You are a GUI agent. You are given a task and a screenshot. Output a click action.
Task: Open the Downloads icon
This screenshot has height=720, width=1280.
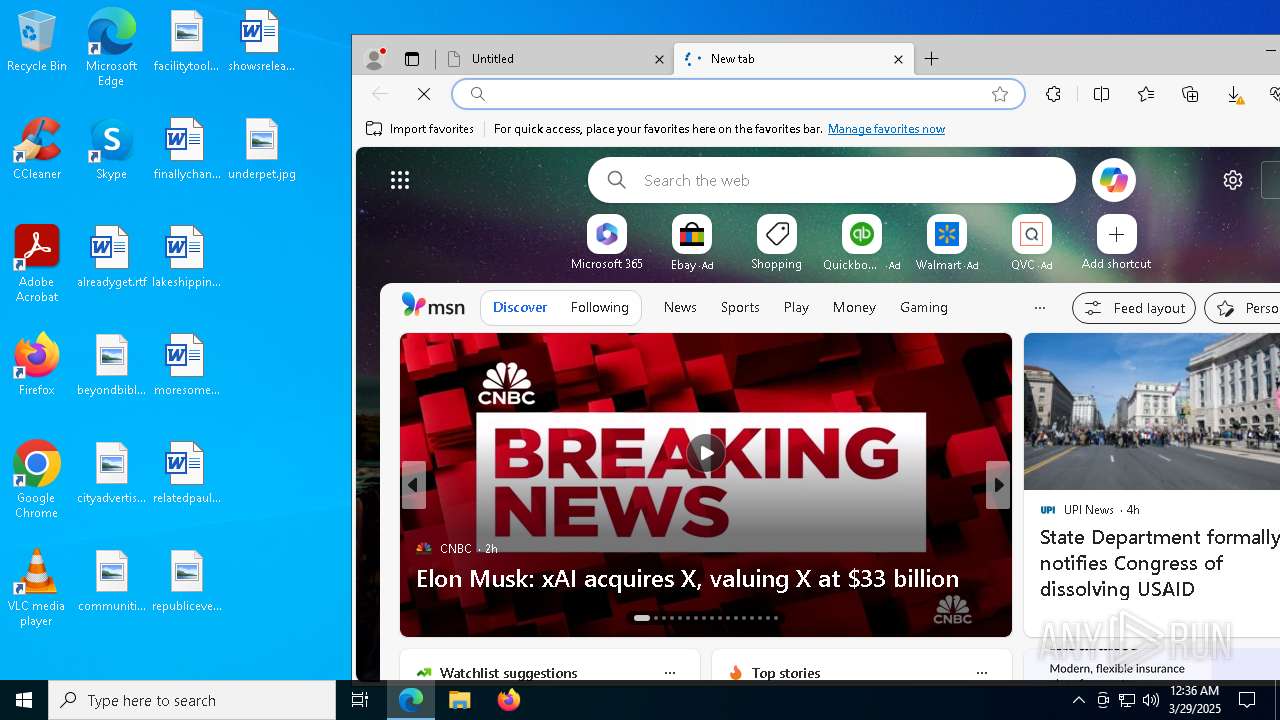point(1235,94)
